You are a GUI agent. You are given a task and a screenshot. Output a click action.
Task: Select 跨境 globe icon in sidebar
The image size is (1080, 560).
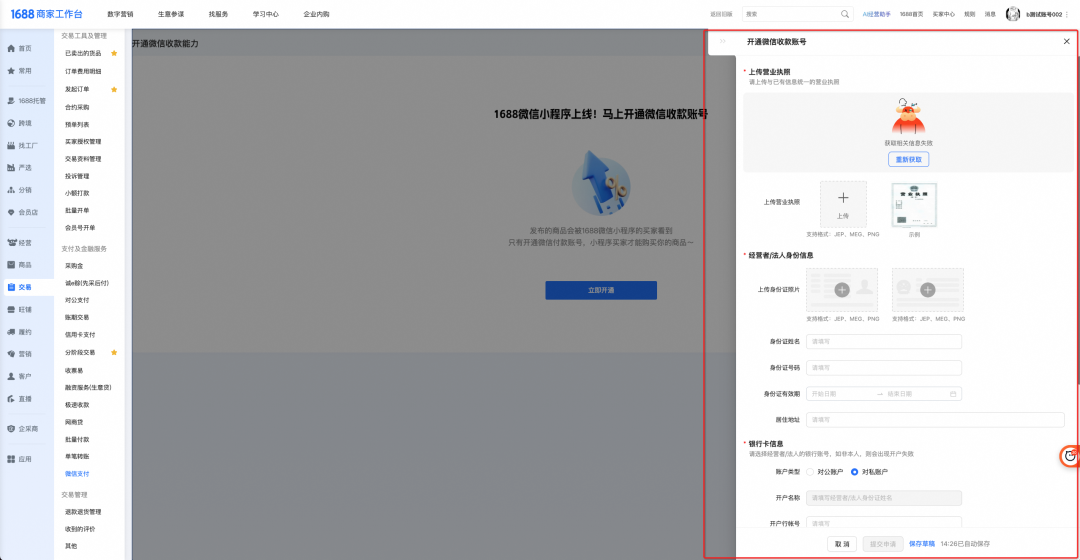coord(11,123)
